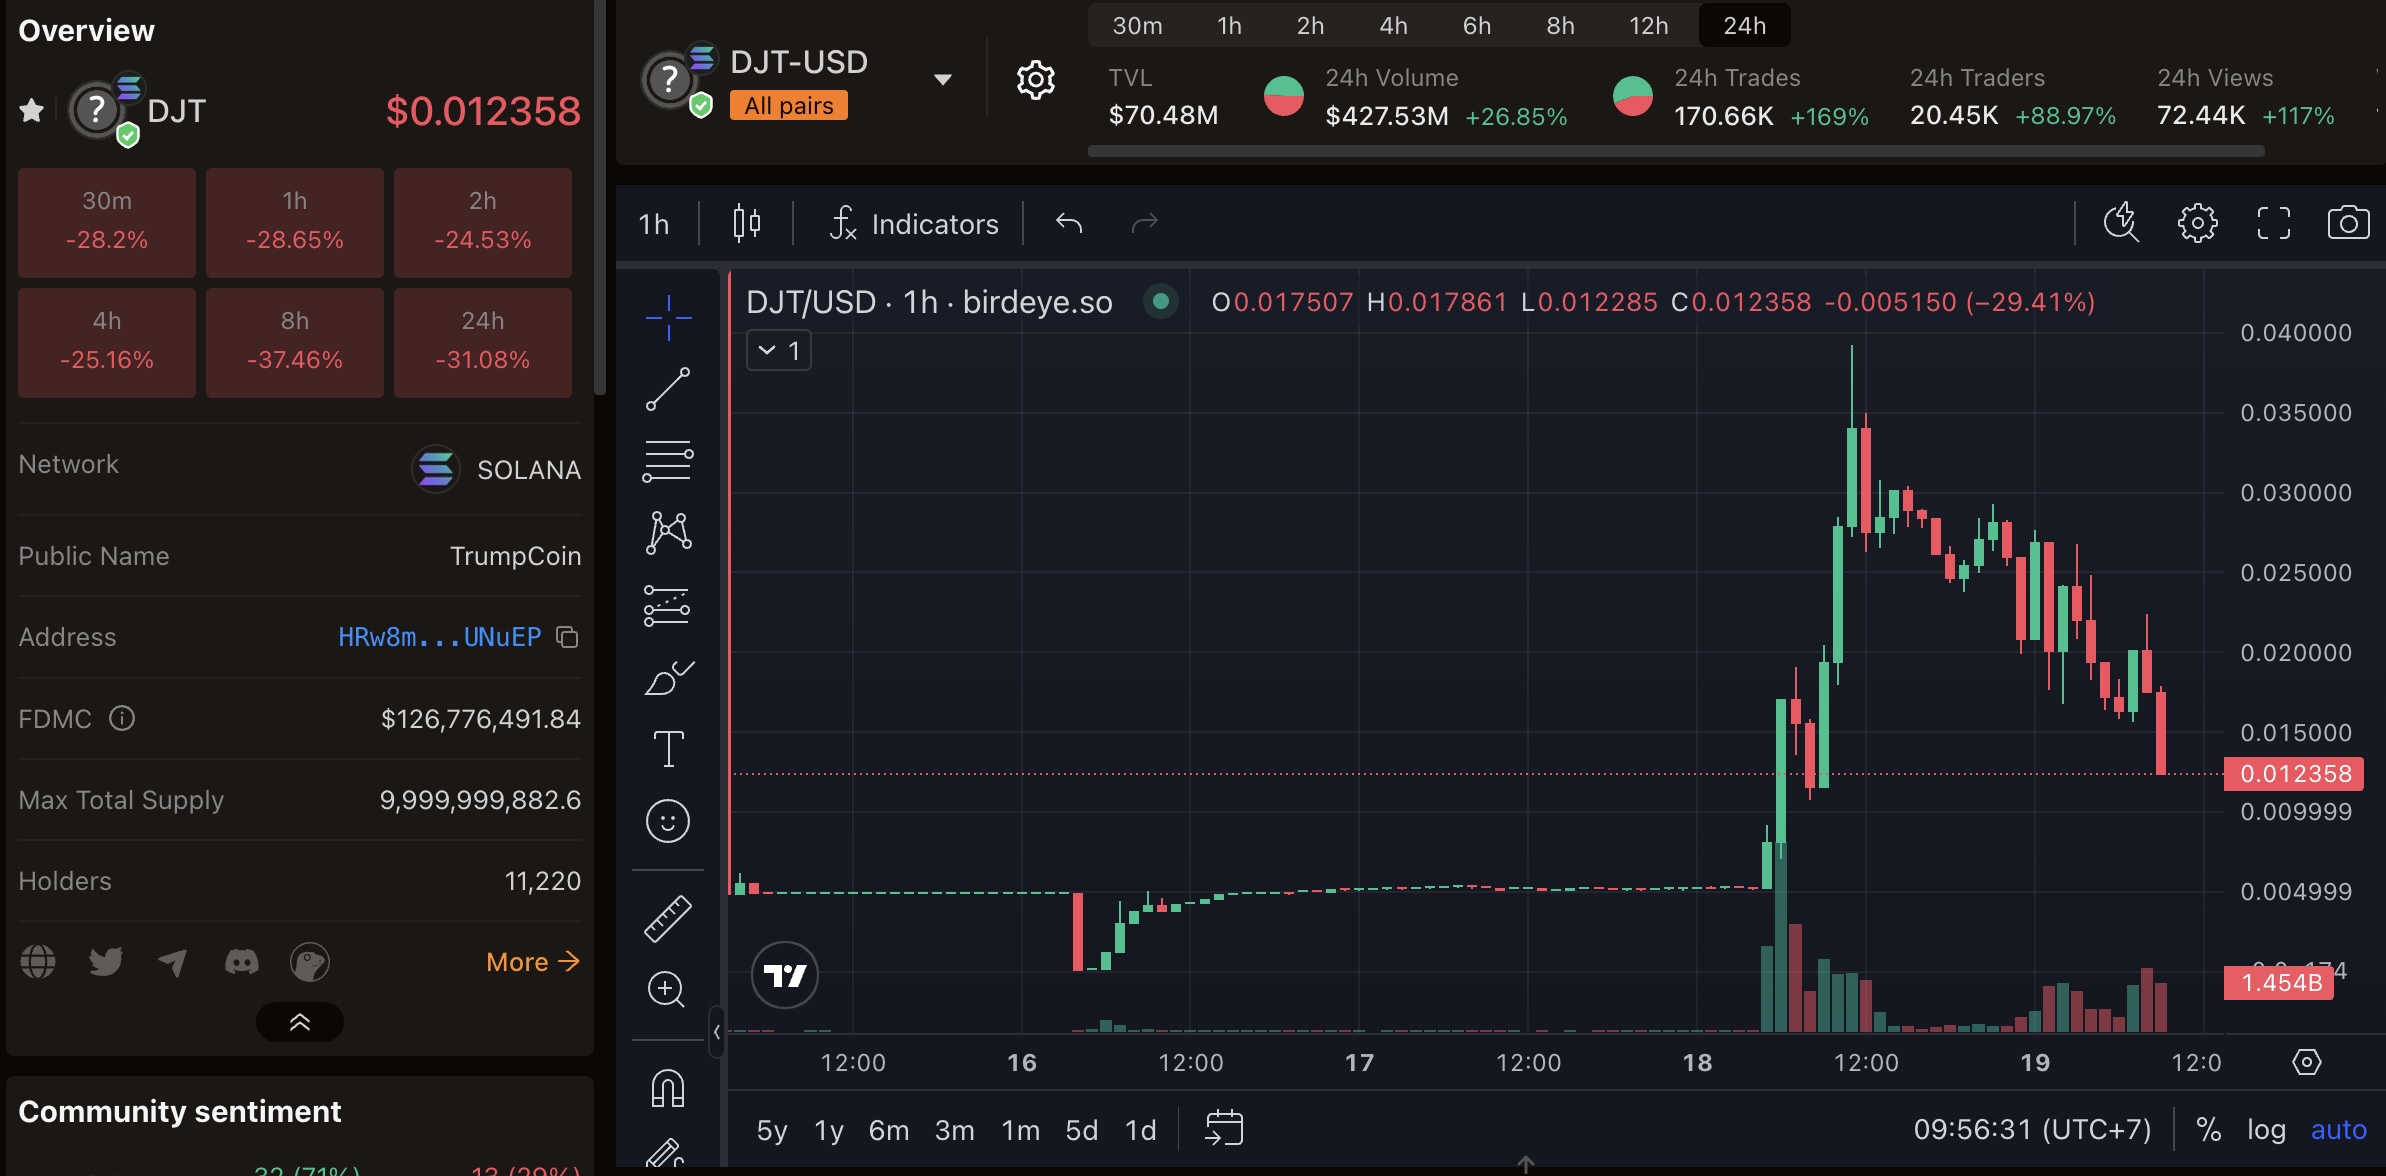Select the ruler measure tool
Viewport: 2386px width, 1176px height.
click(668, 918)
